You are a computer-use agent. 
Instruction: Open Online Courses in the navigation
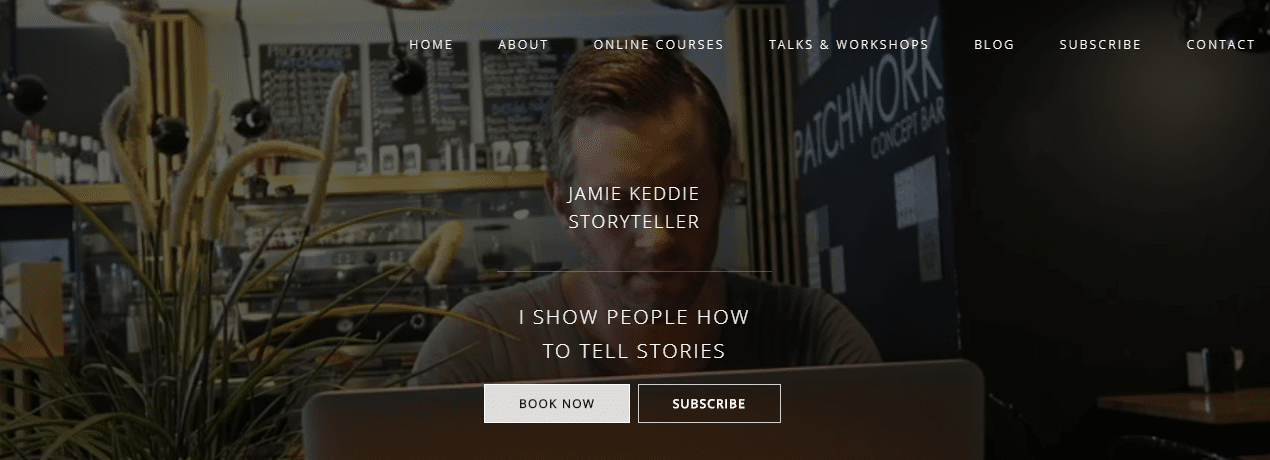658,45
